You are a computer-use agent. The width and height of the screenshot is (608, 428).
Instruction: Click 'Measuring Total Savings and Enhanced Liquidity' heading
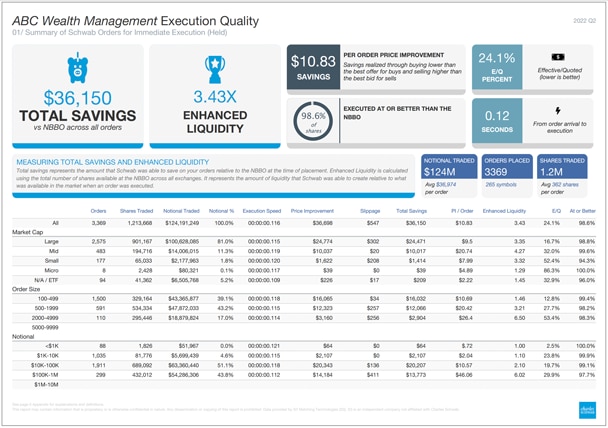112,162
